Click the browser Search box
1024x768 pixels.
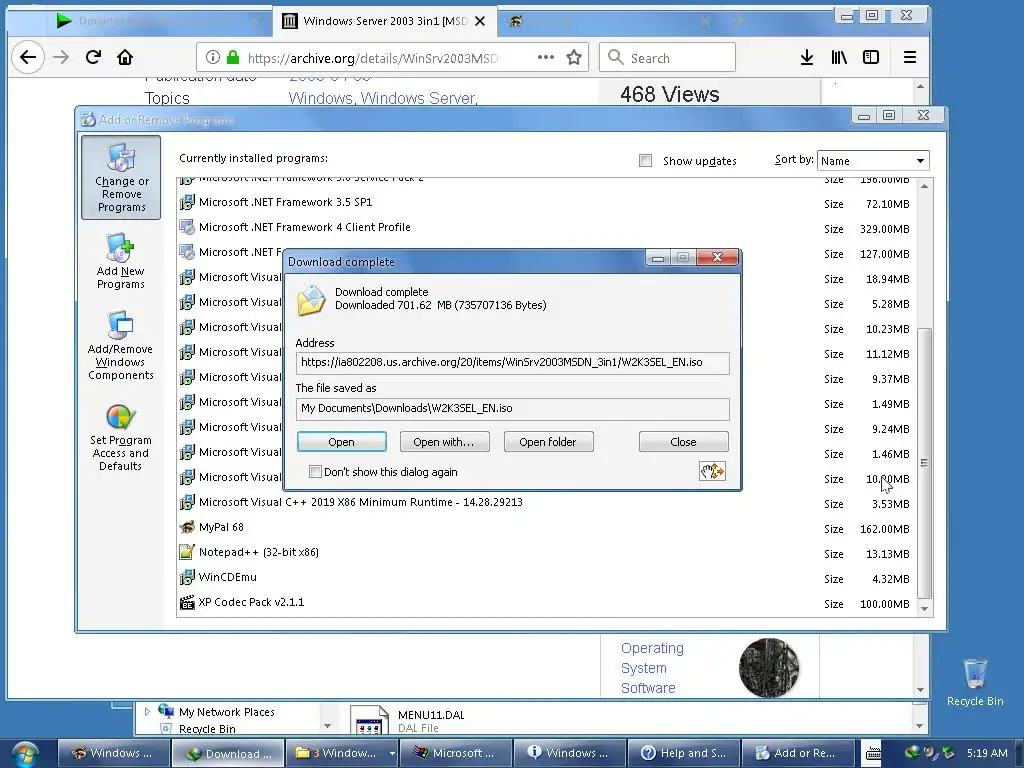667,57
